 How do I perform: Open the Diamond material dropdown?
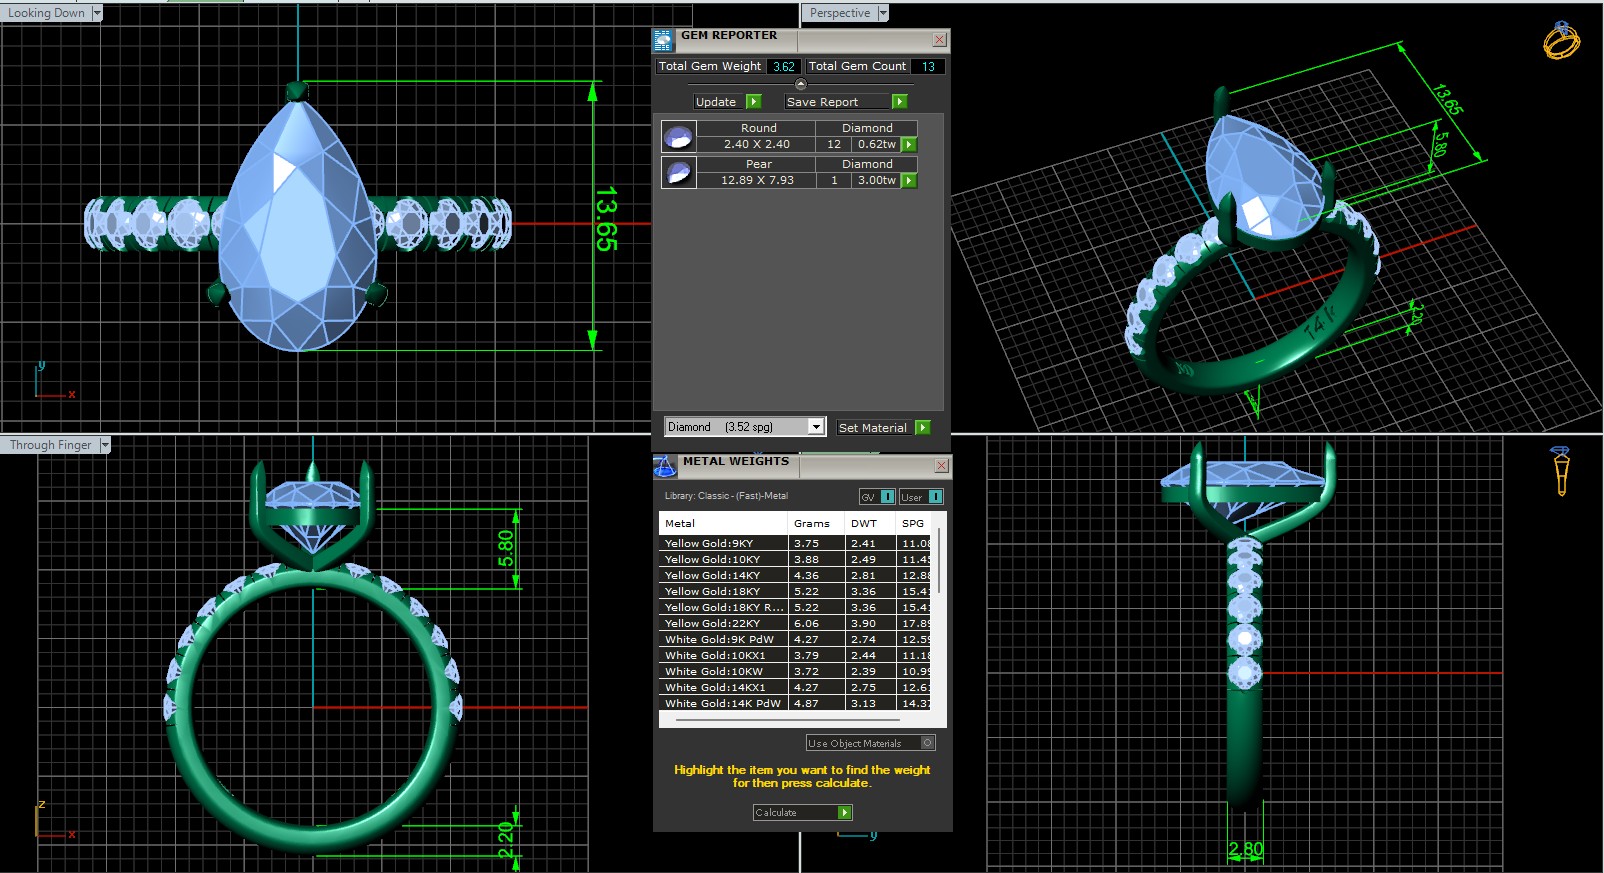816,427
